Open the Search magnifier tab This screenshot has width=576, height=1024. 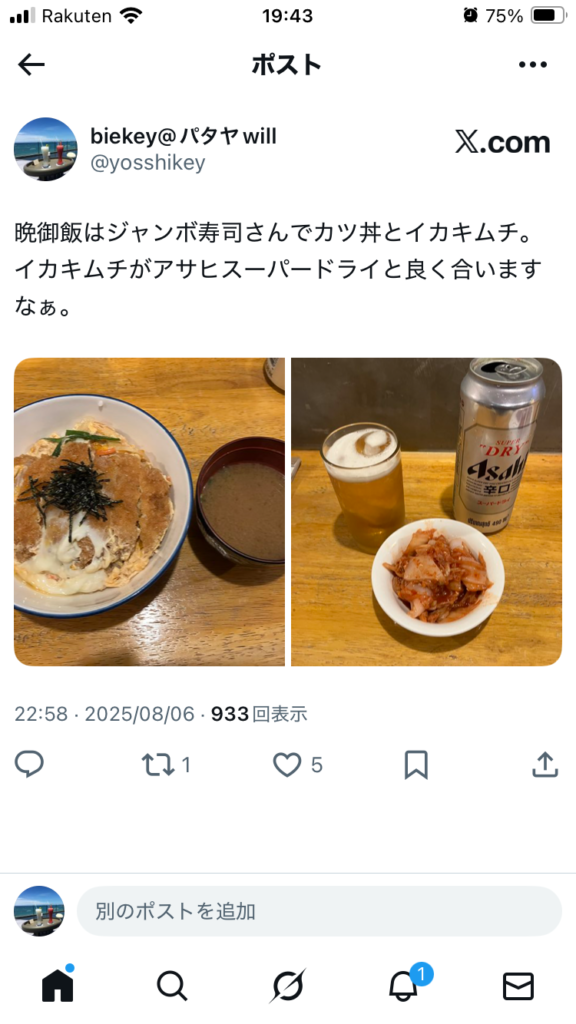(172, 986)
